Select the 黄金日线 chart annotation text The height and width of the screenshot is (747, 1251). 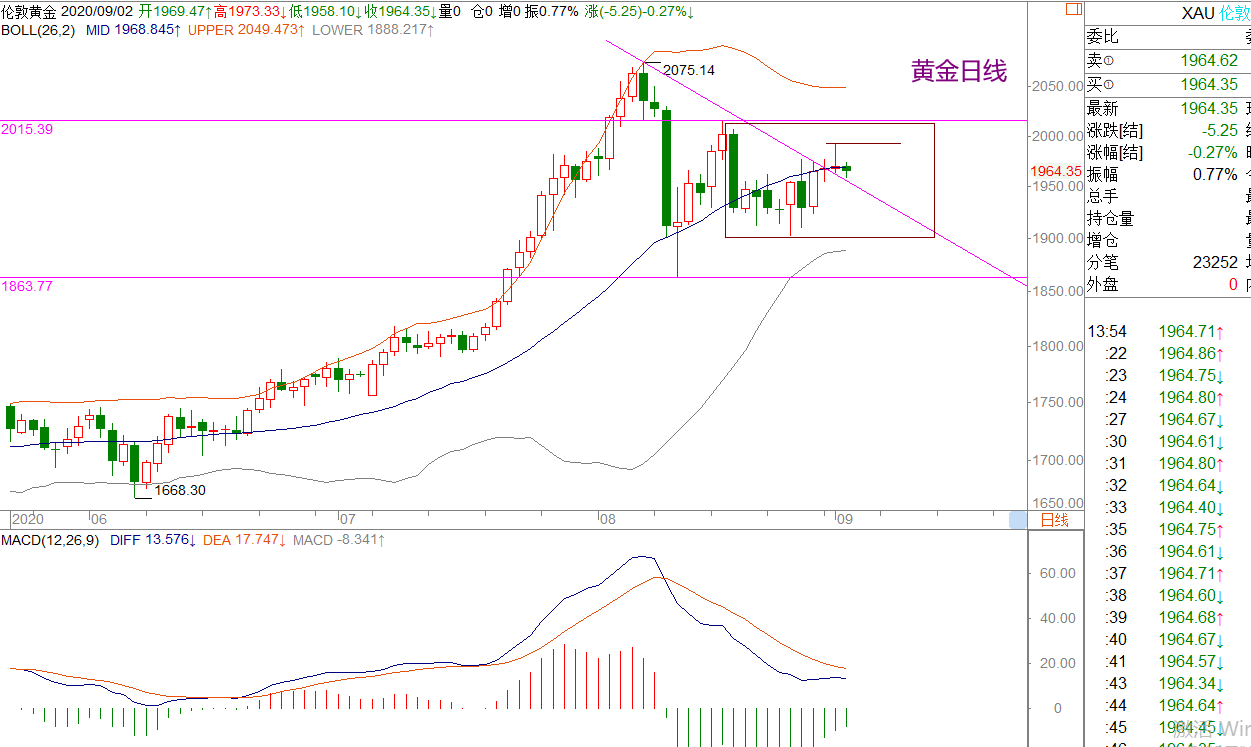[x=959, y=71]
